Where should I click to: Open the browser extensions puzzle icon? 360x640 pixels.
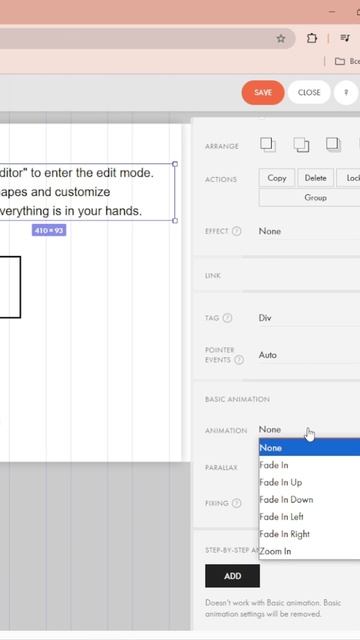tap(311, 38)
